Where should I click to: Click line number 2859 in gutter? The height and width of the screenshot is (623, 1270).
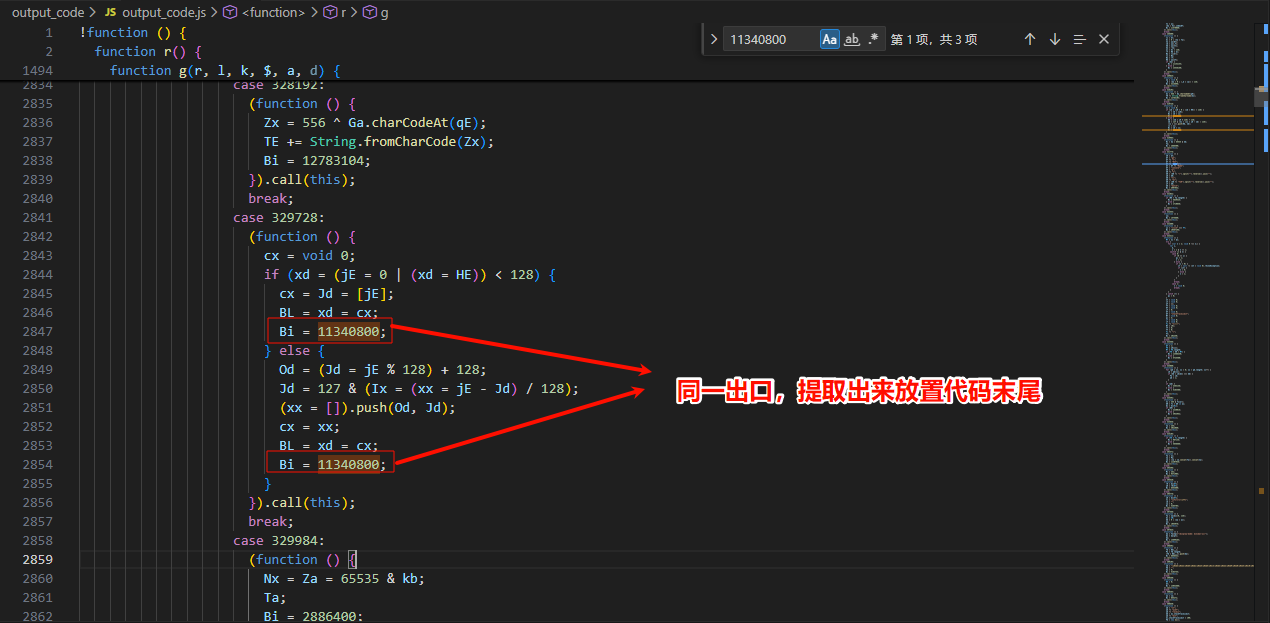click(x=37, y=559)
